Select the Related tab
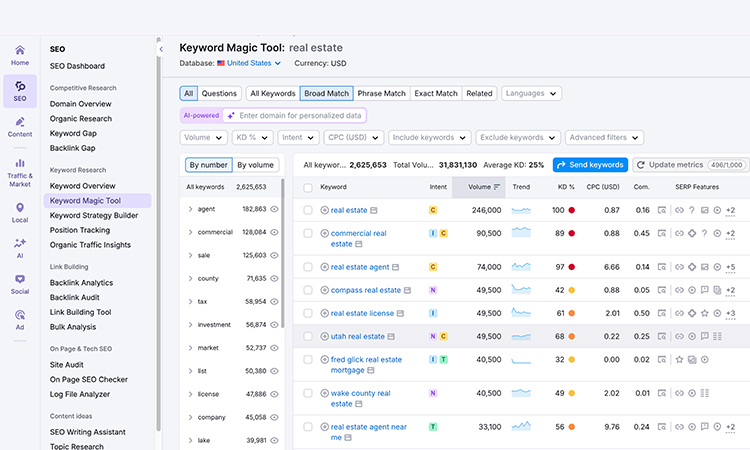 pyautogui.click(x=479, y=93)
